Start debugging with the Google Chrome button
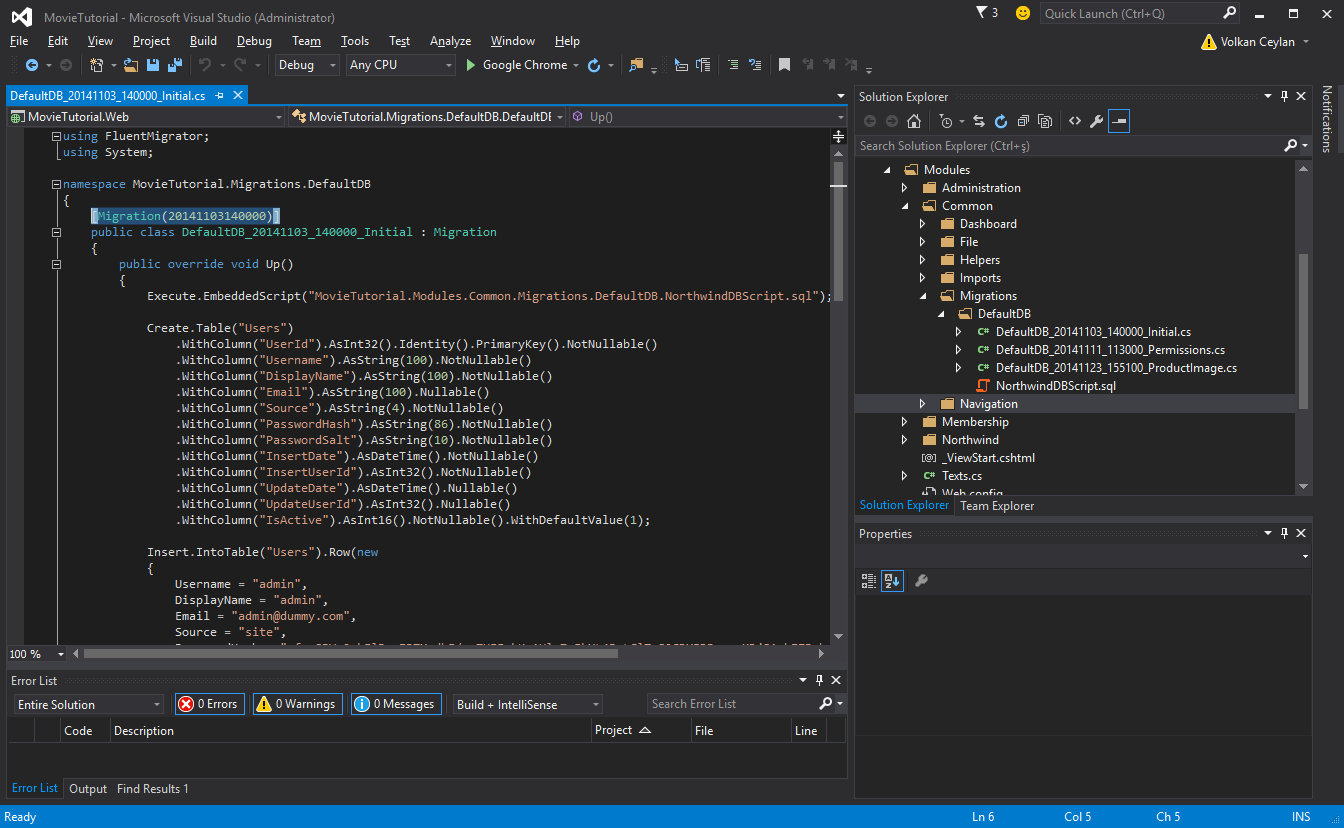This screenshot has height=828, width=1344. click(x=515, y=65)
